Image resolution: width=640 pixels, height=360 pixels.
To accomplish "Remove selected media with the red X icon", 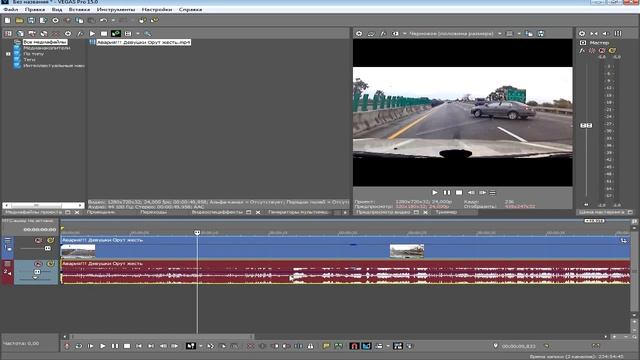I will click(x=56, y=33).
